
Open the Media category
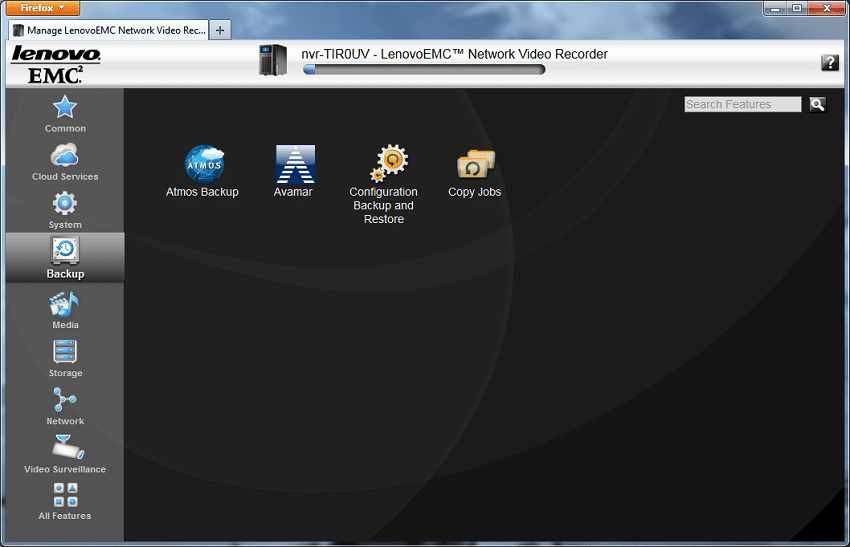pyautogui.click(x=65, y=311)
